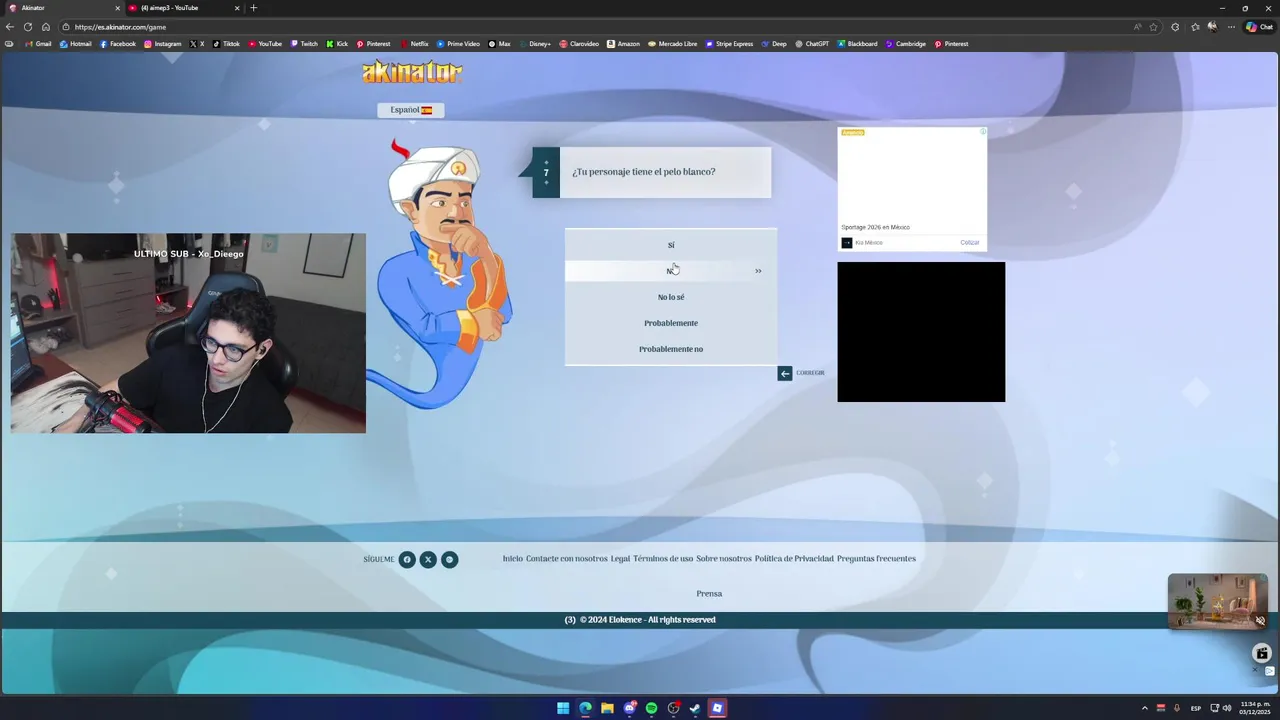Open File Explorer from the taskbar
Viewport: 1280px width, 720px height.
pyautogui.click(x=607, y=708)
